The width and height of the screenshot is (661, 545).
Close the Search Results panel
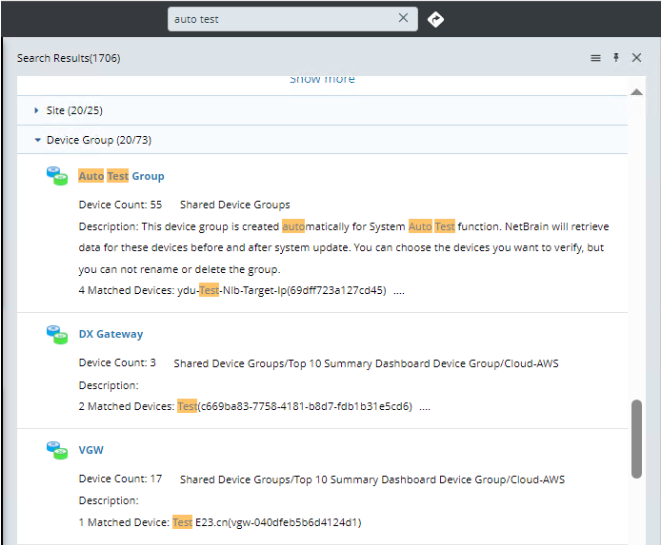pos(637,58)
